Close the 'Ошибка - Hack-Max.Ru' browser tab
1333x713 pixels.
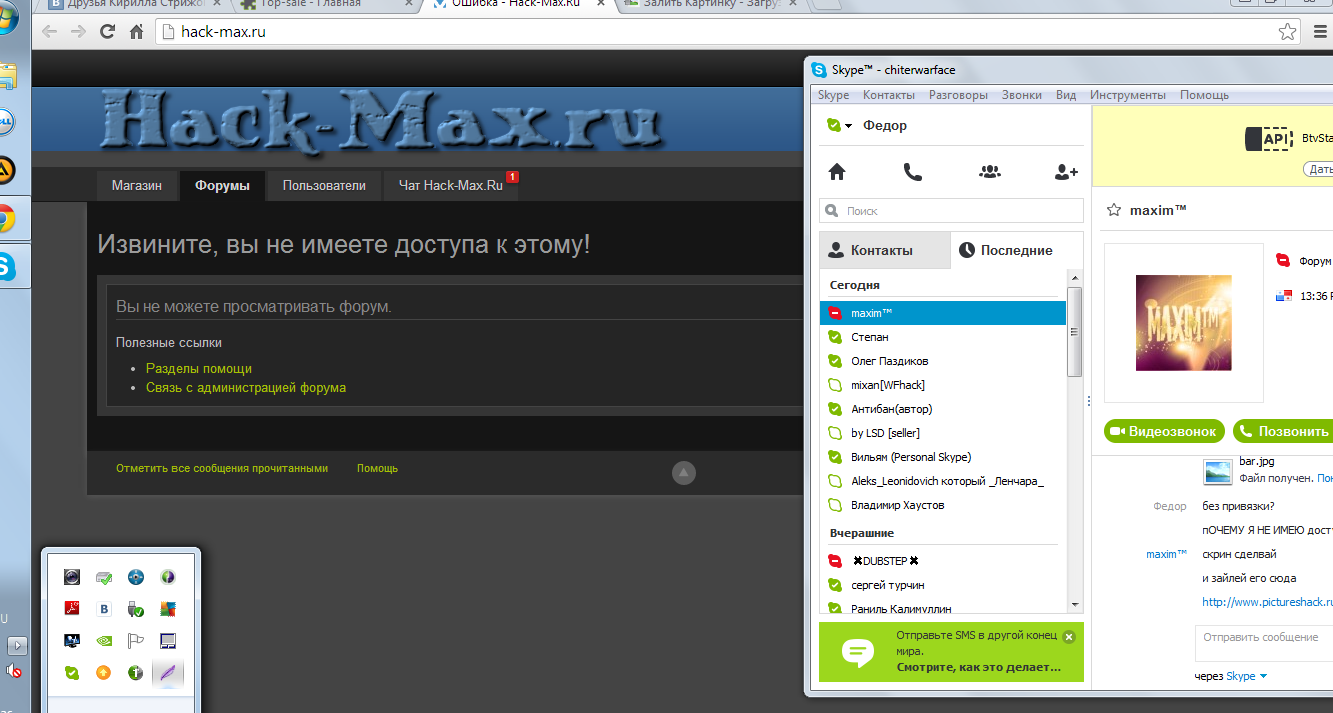coord(600,4)
